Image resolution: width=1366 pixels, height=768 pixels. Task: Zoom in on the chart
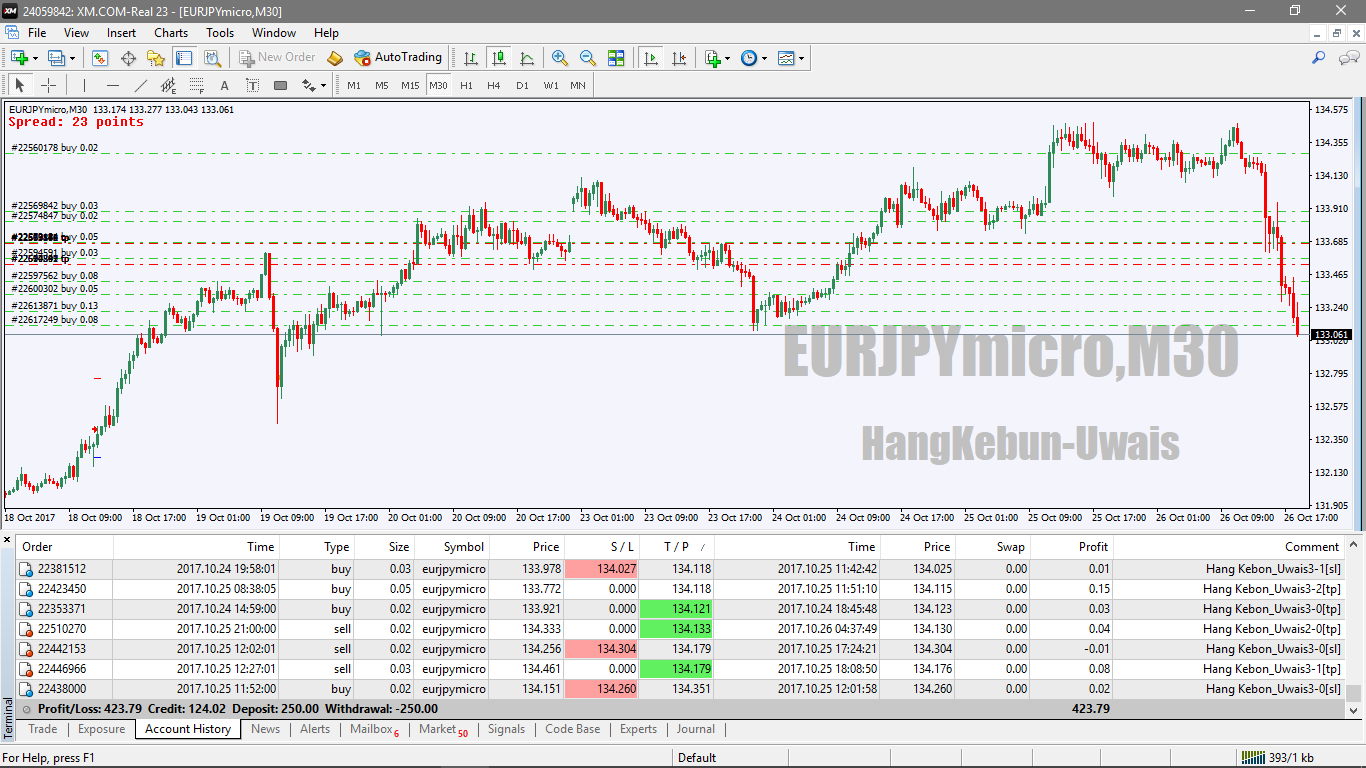click(560, 58)
